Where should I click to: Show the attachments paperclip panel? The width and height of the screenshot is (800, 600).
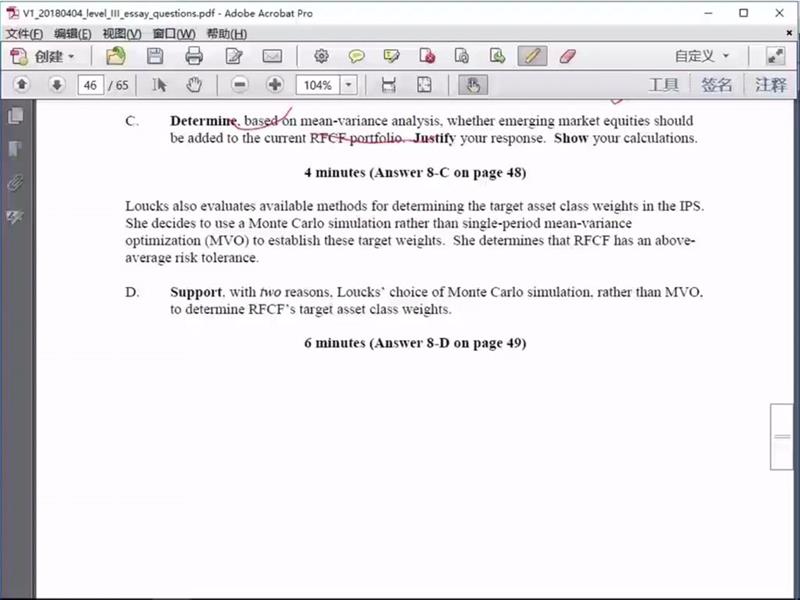pos(16,183)
